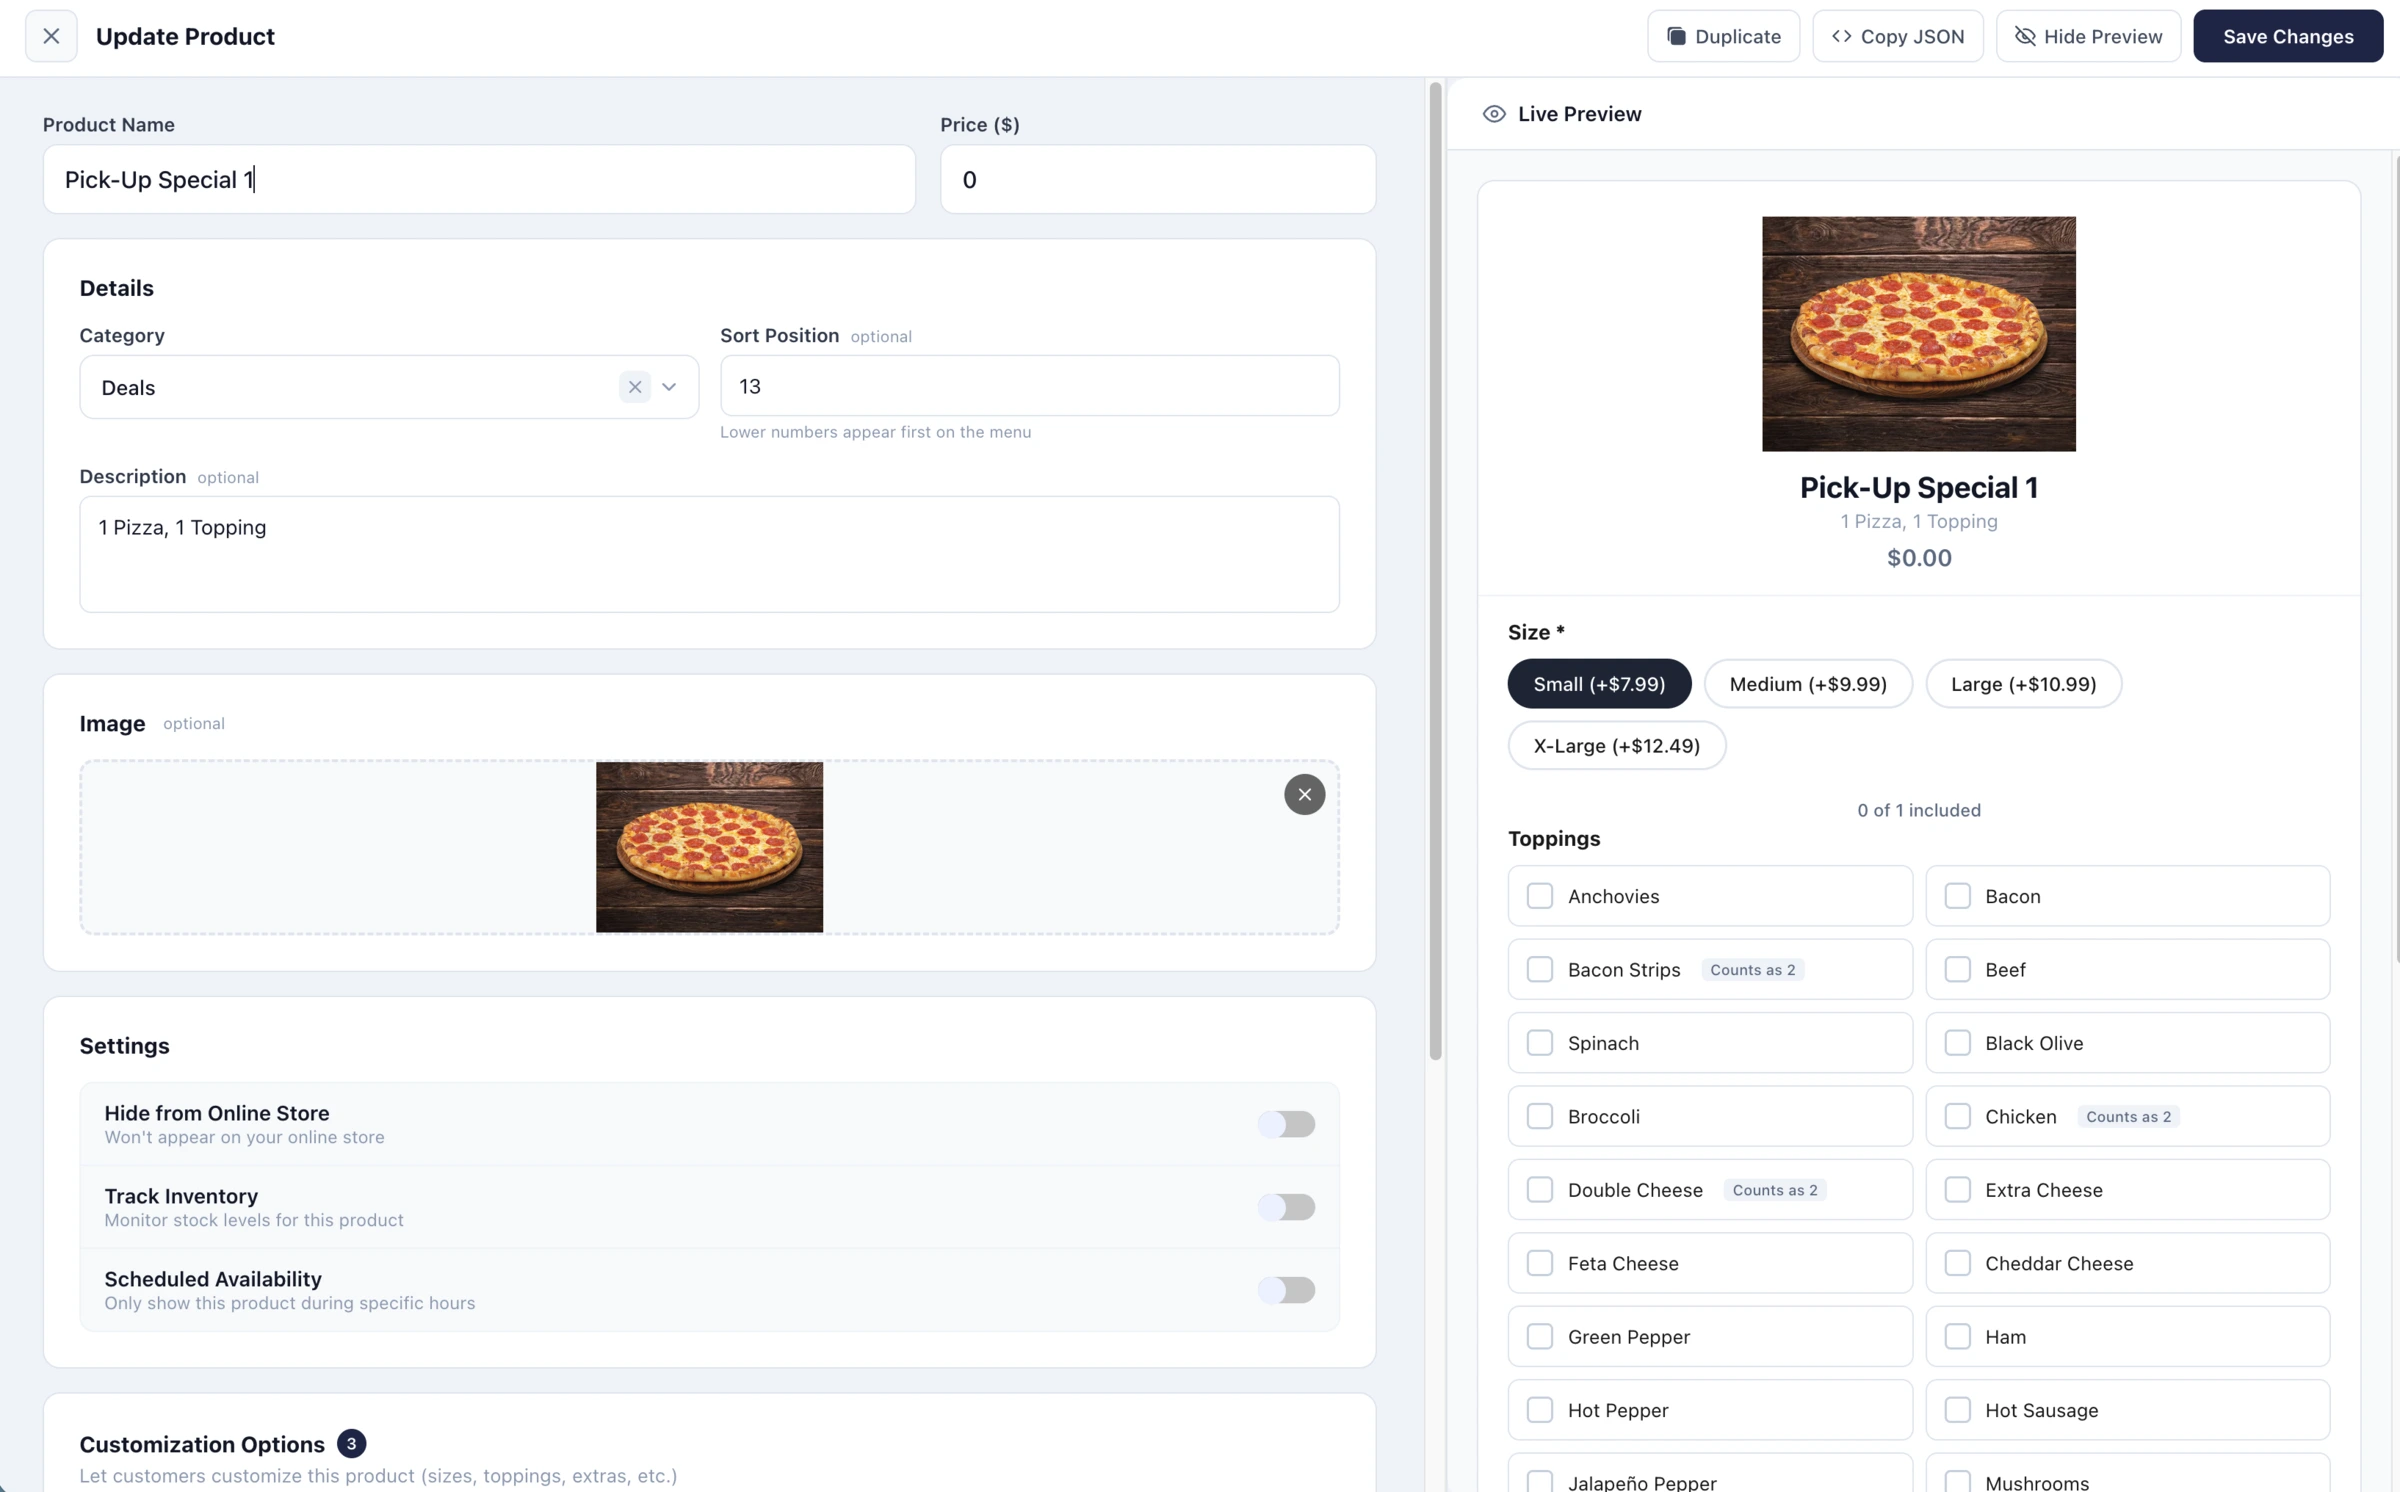Open the Category dropdown
Viewport: 2400px width, 1492px height.
click(x=669, y=387)
